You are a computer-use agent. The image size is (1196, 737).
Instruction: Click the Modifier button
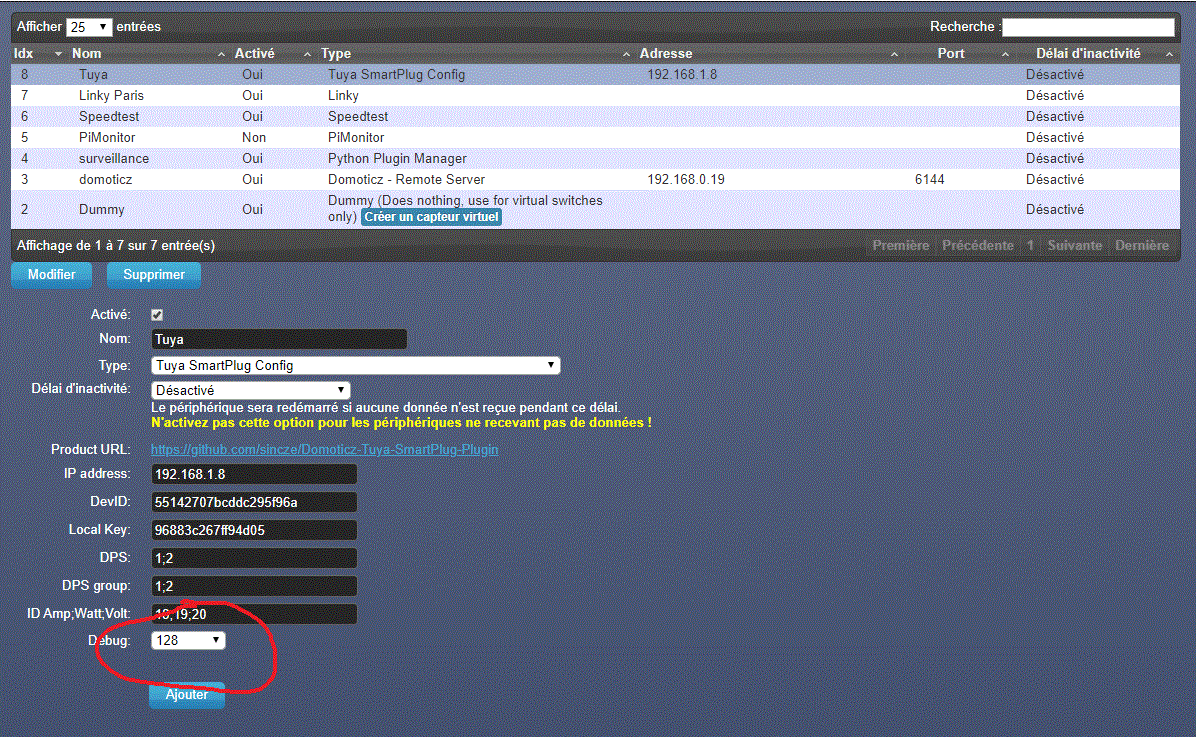(x=51, y=275)
